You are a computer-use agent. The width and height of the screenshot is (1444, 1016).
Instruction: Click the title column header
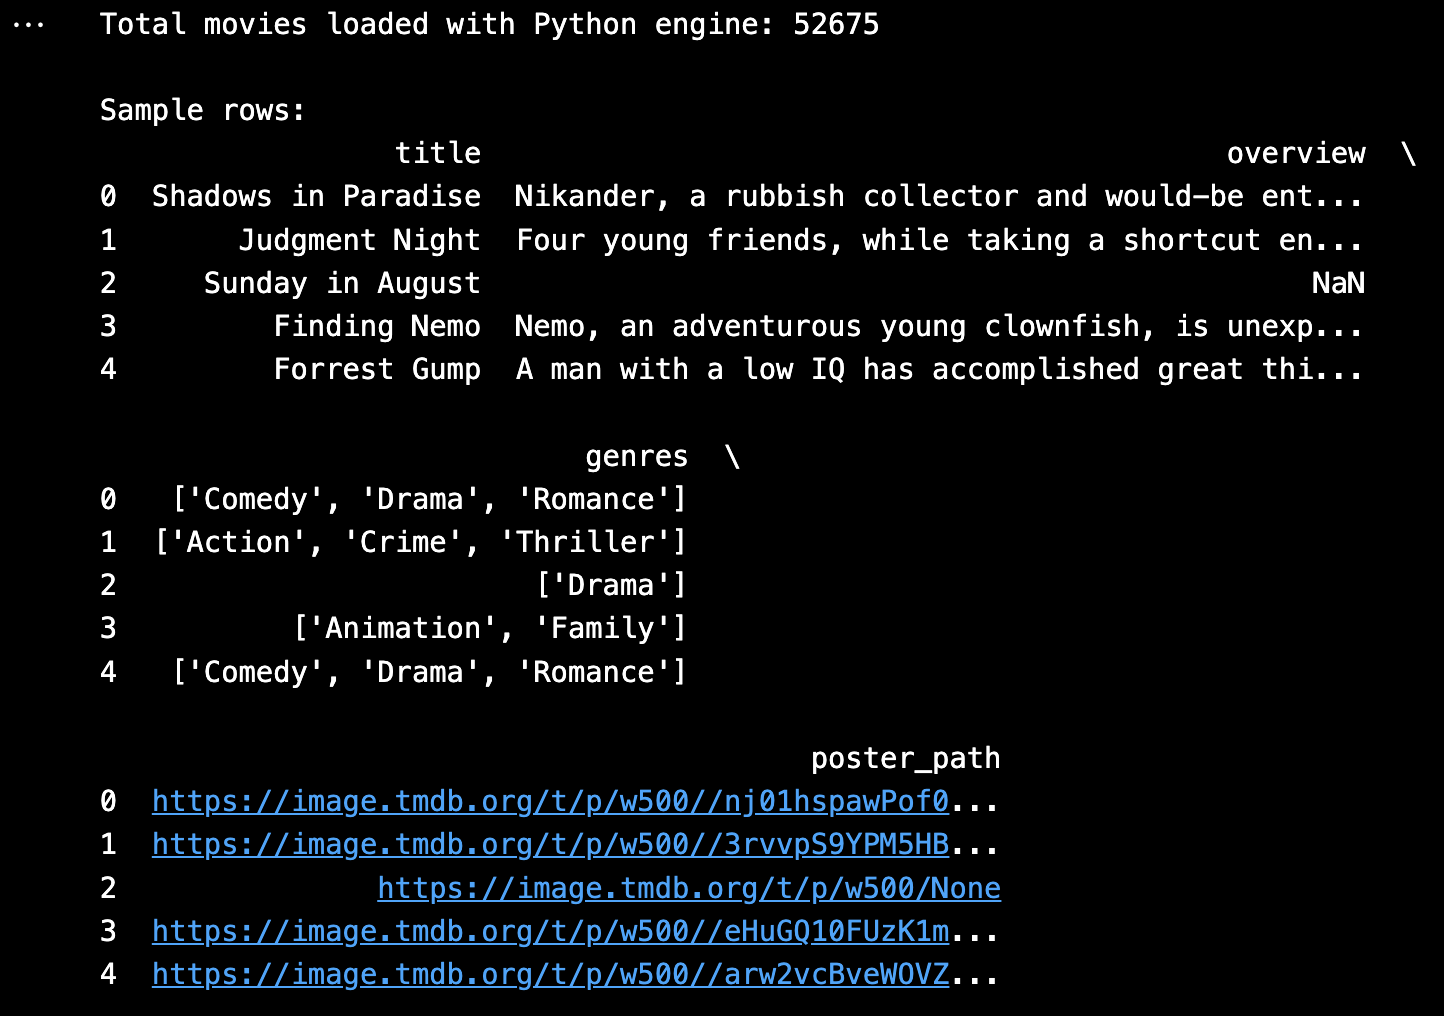pyautogui.click(x=438, y=154)
